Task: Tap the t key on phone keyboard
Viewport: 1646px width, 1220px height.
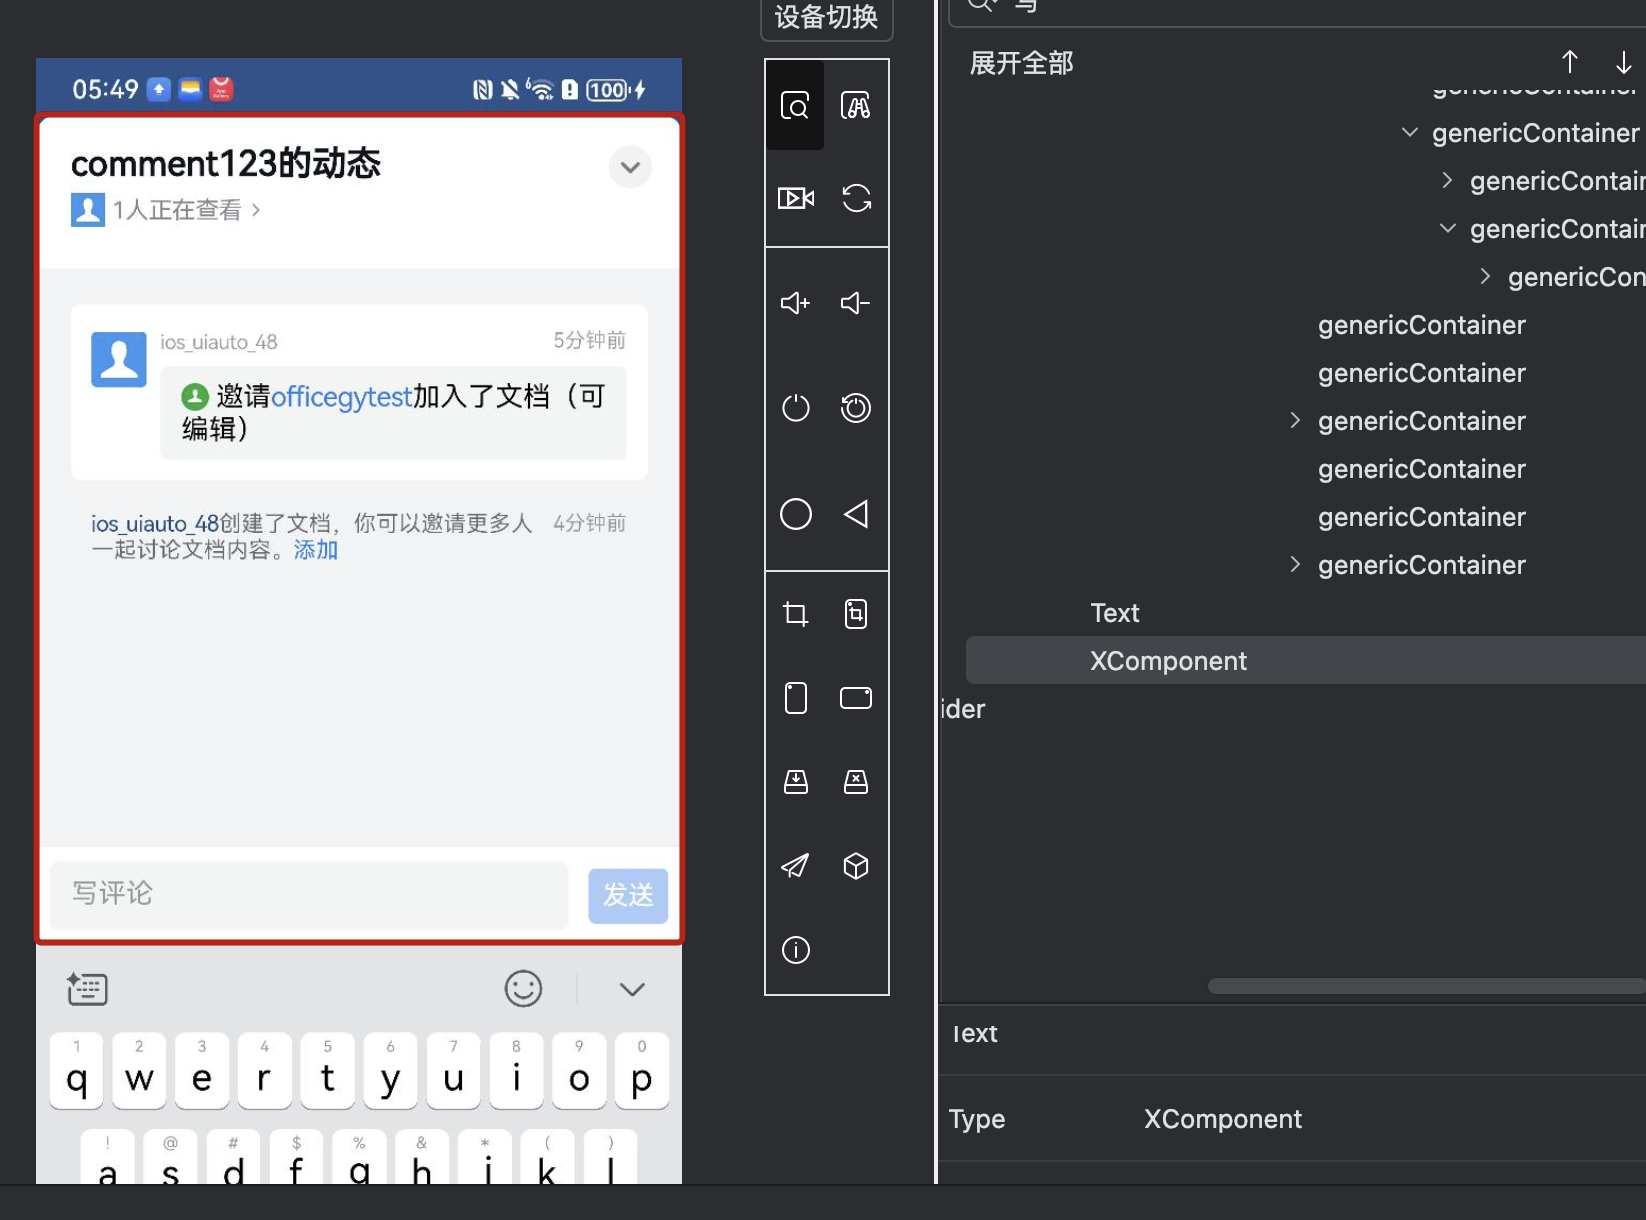Action: [327, 1070]
